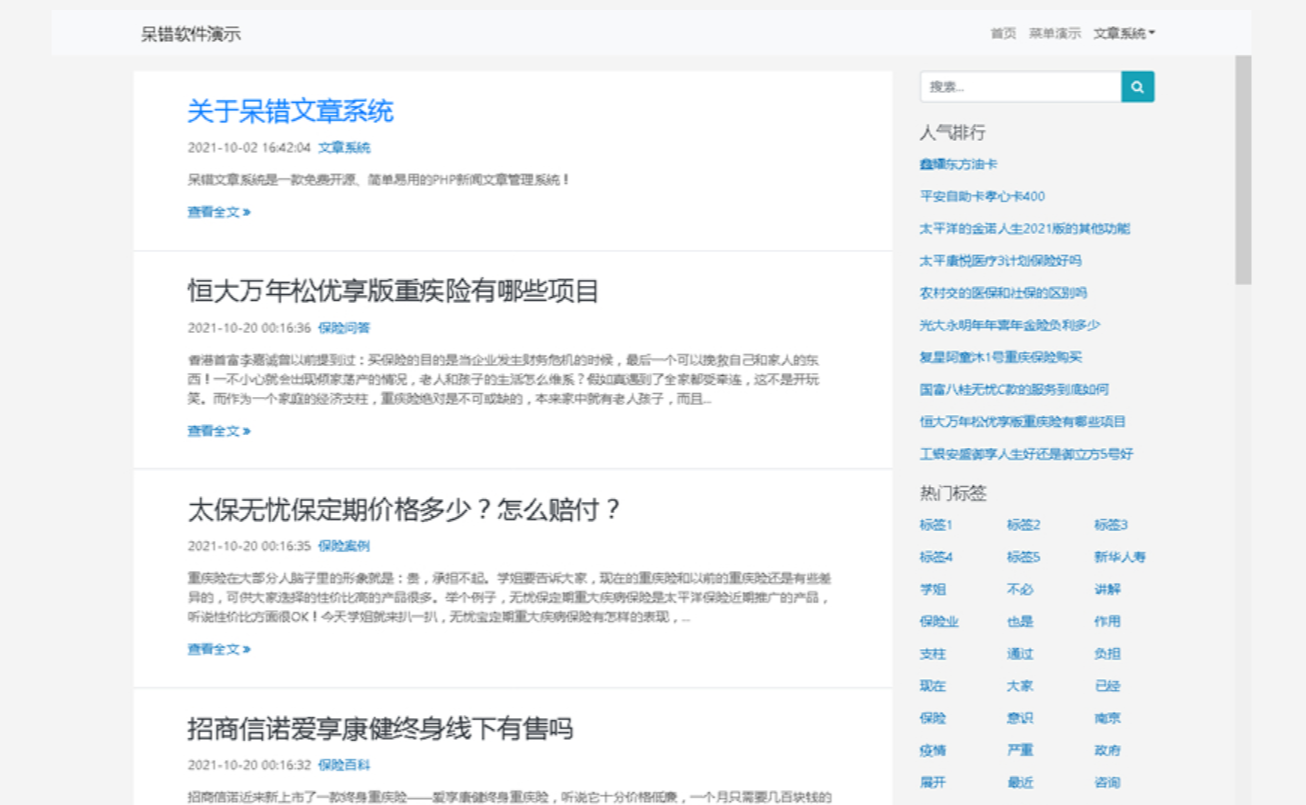Screen dimensions: 1306x805
Task: Click the 呆错软件演示 site brand
Action: tap(191, 34)
